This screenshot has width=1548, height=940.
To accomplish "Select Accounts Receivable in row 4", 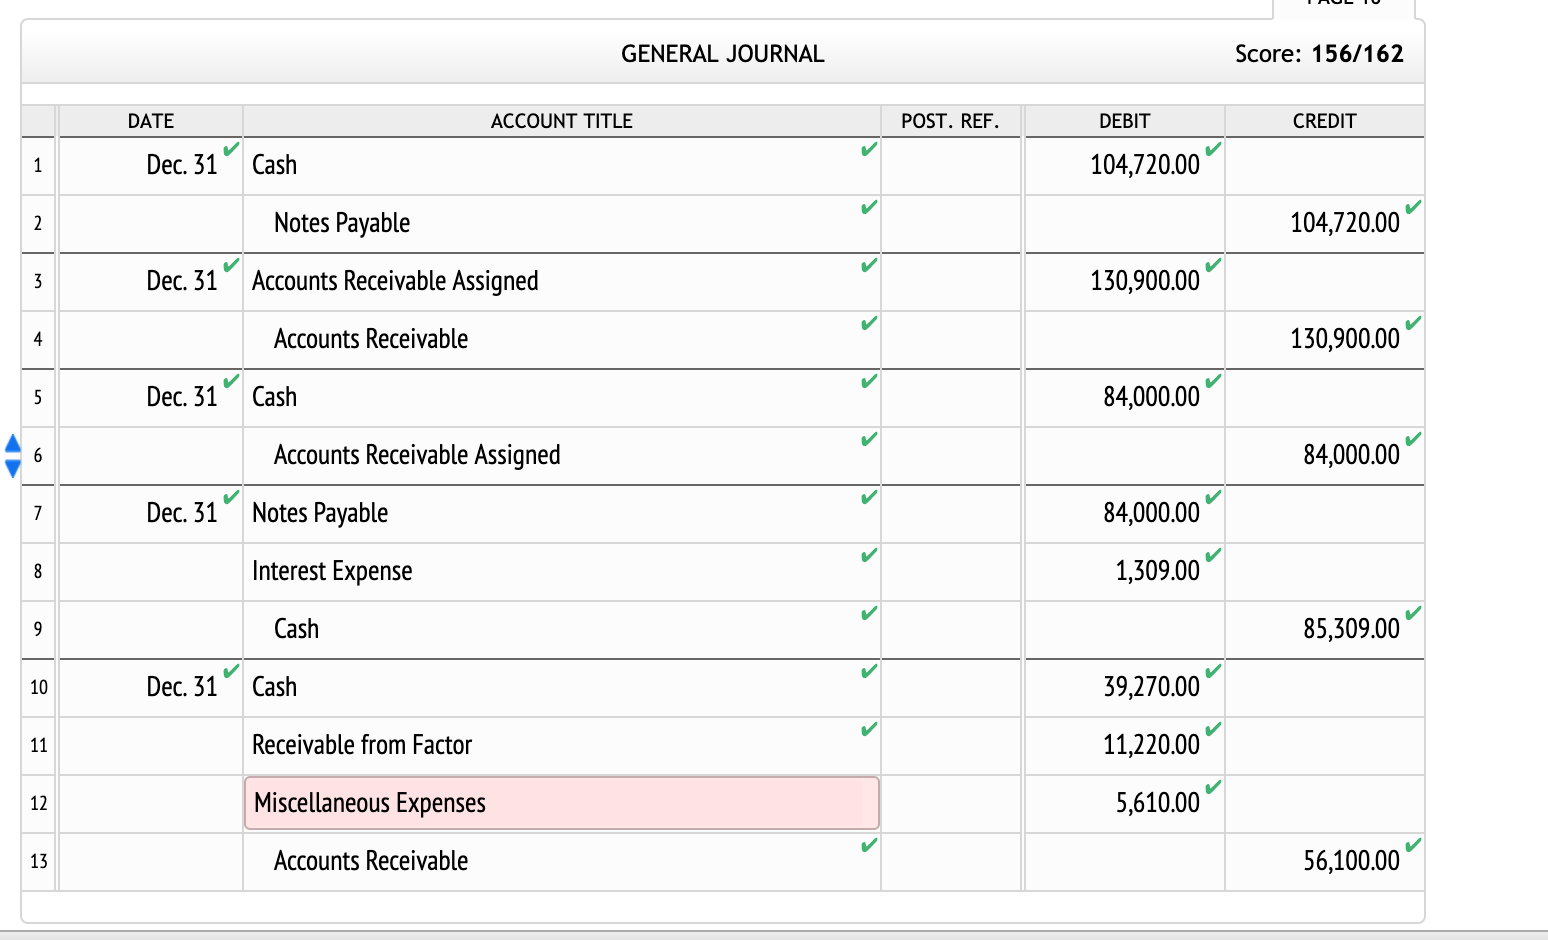I will tap(371, 339).
